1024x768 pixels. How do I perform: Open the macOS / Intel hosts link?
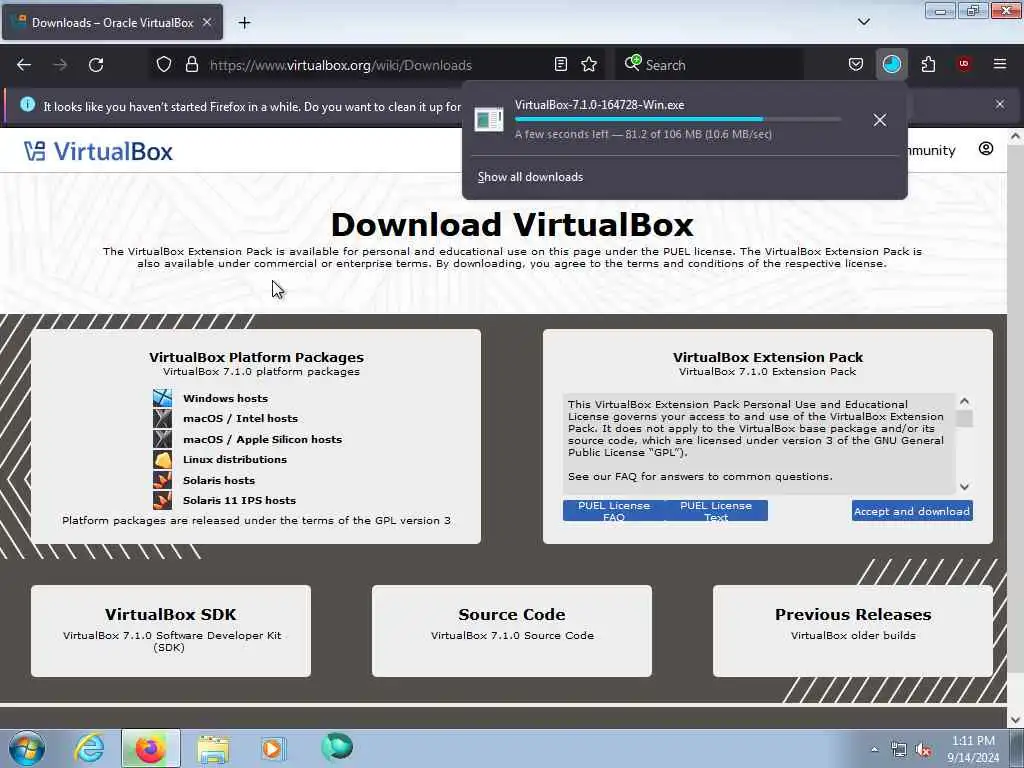tap(240, 419)
